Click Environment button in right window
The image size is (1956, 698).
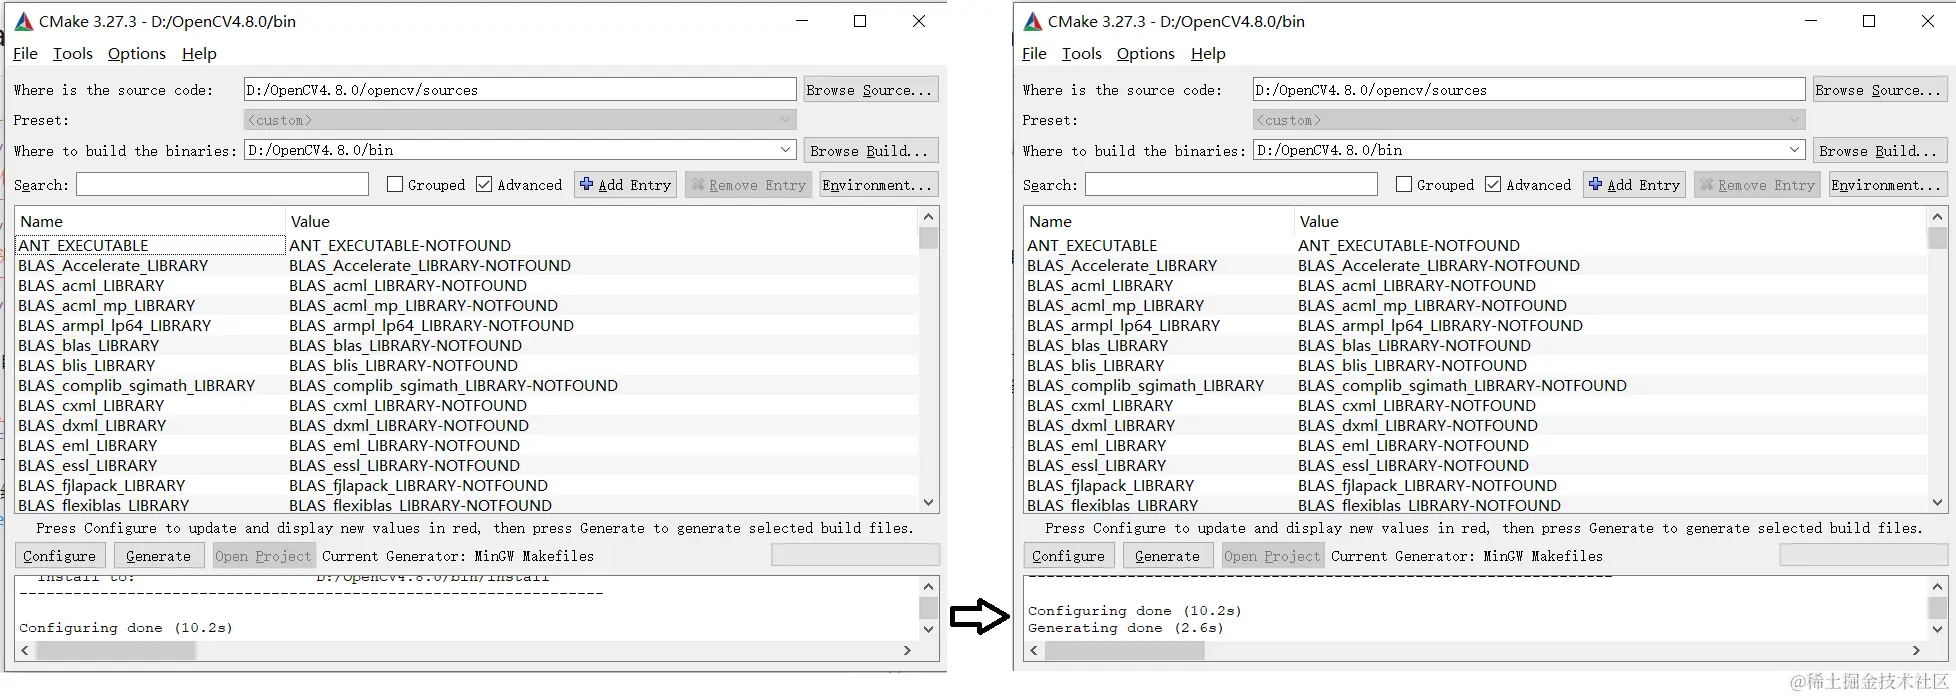pos(1886,185)
